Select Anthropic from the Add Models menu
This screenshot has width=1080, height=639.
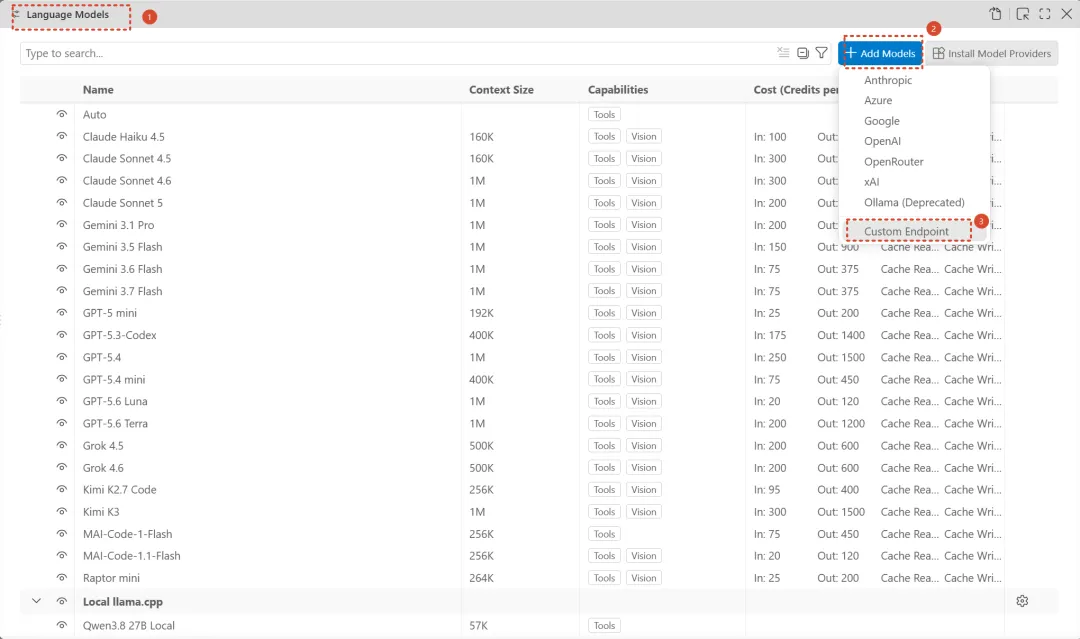888,80
